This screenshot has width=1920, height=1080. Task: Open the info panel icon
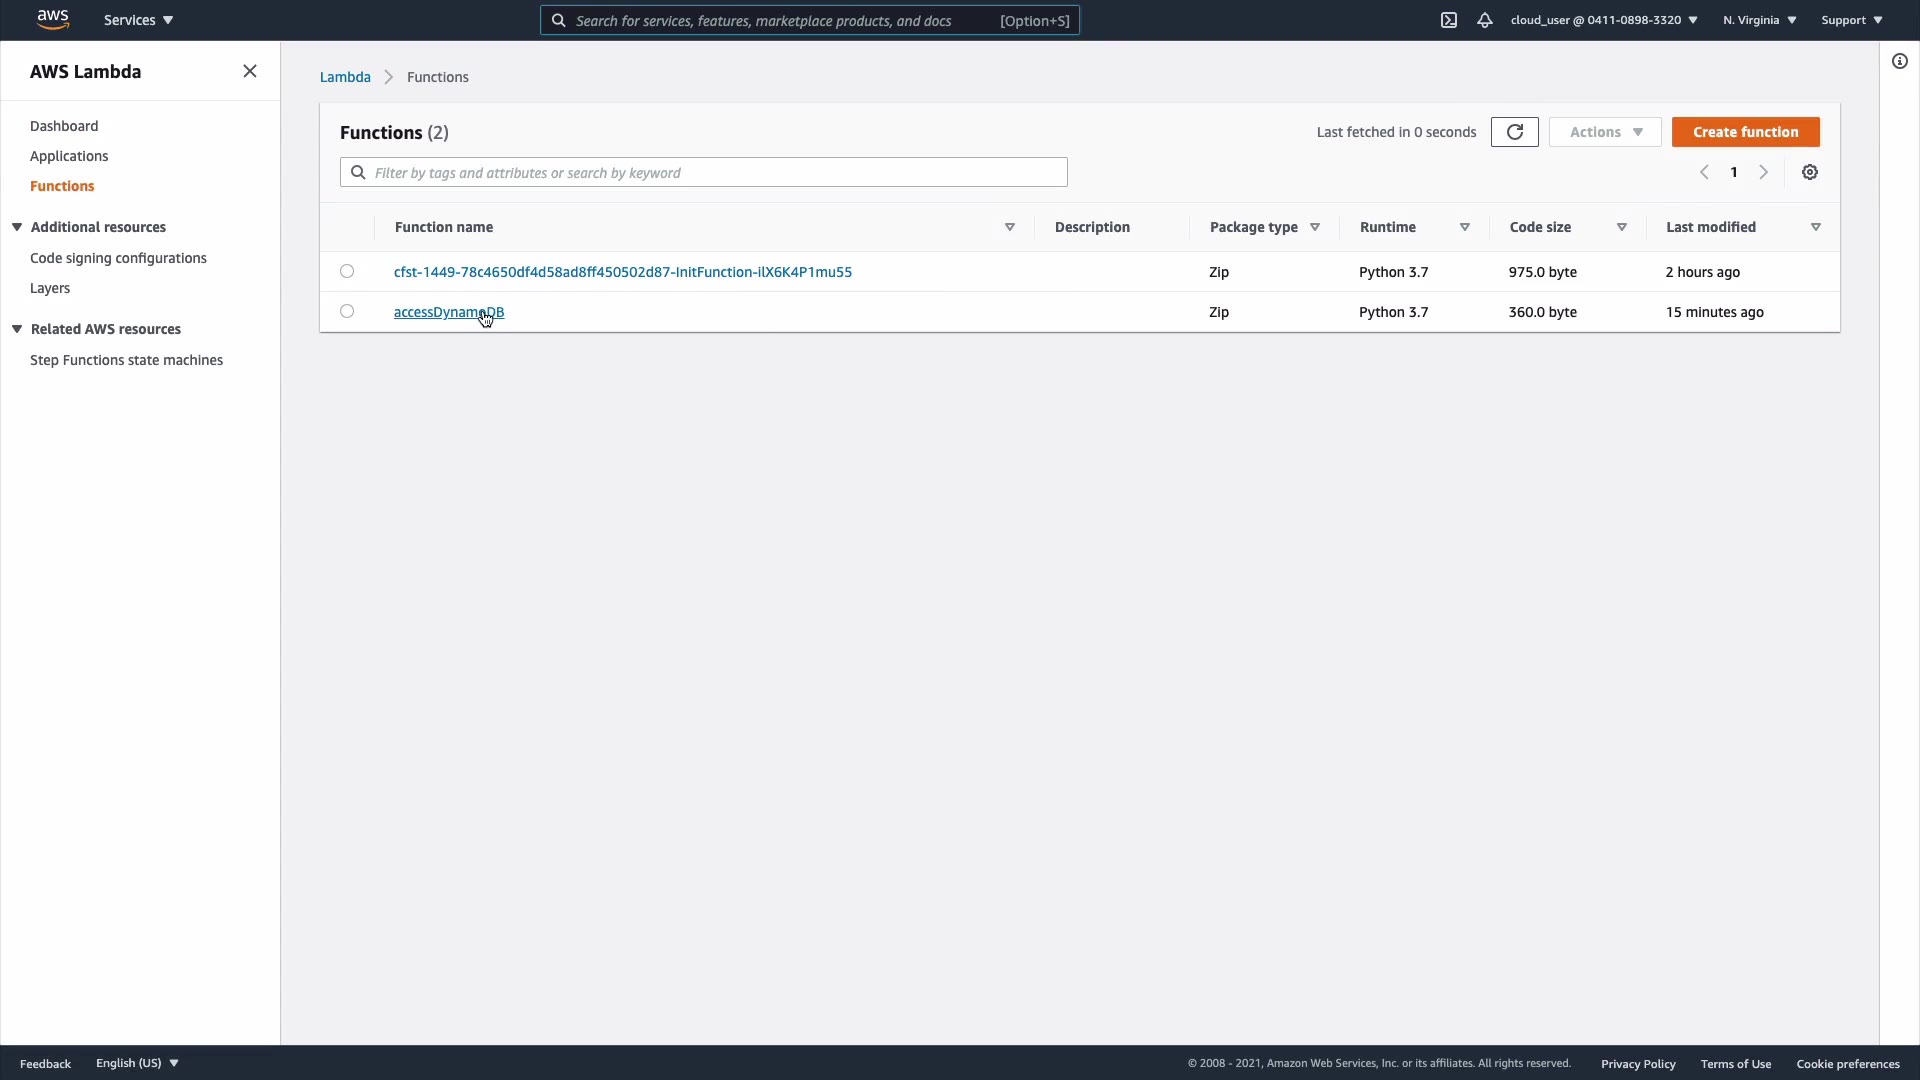1900,62
